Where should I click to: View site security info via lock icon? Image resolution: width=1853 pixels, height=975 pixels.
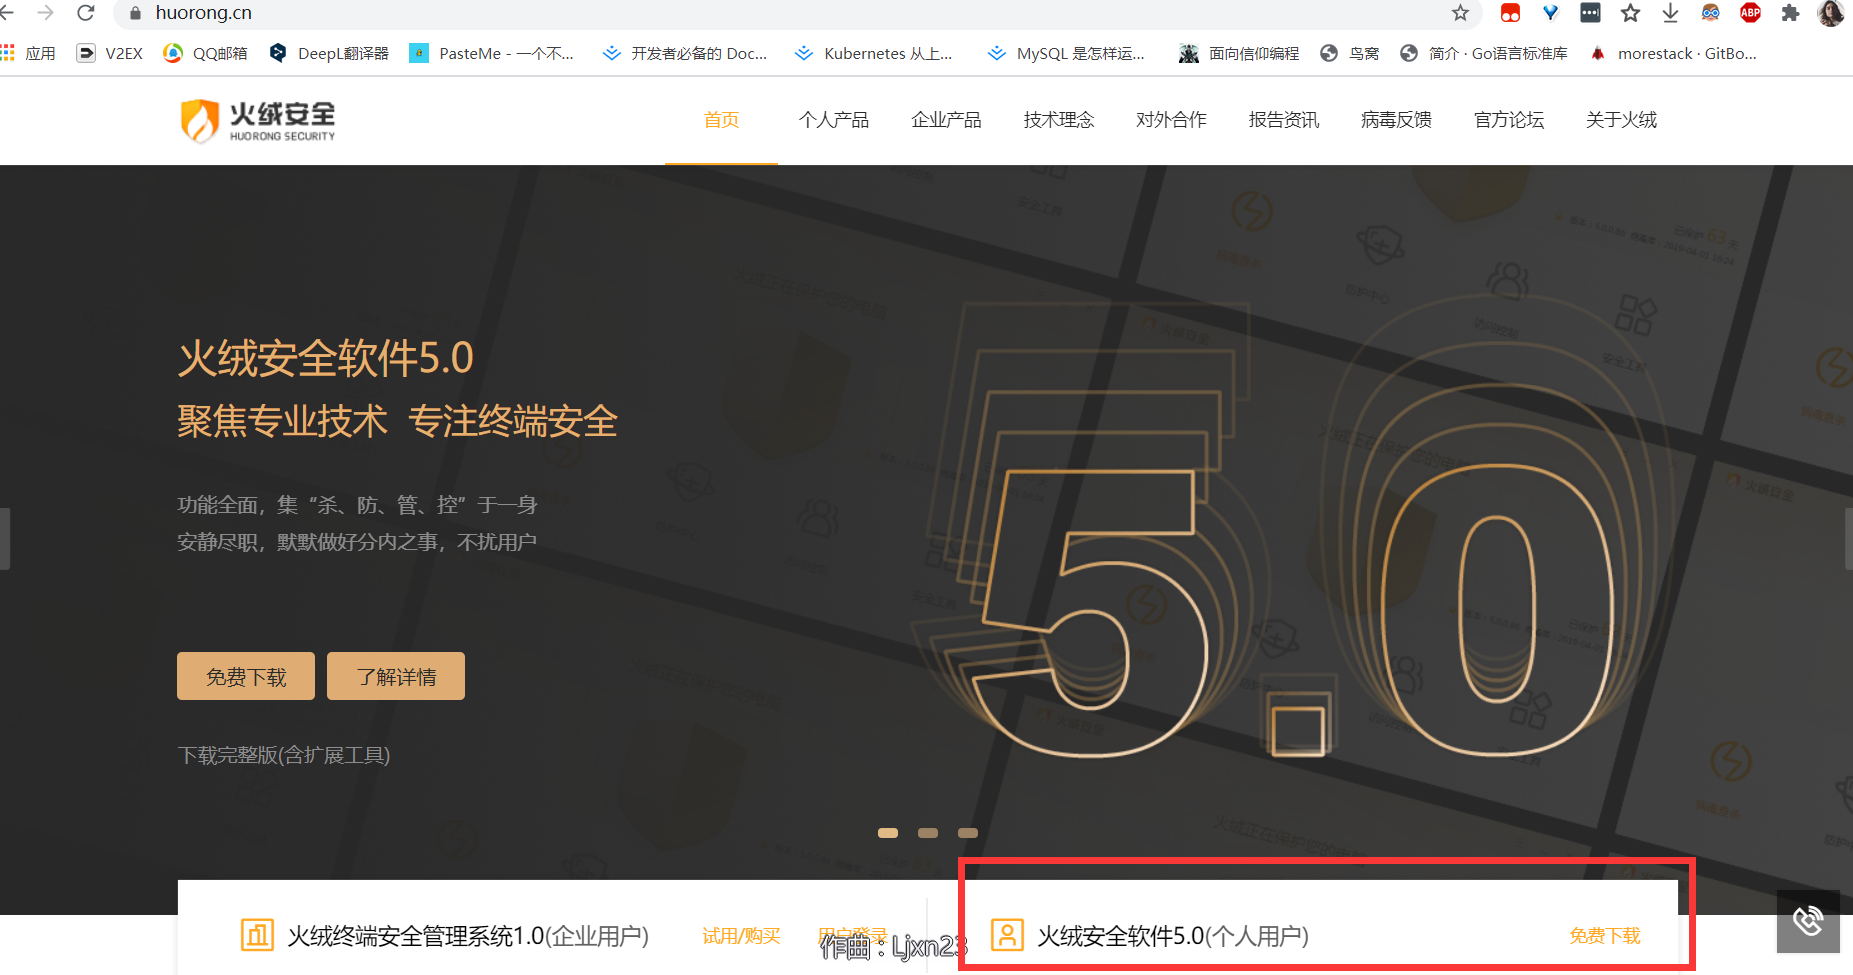(x=136, y=13)
